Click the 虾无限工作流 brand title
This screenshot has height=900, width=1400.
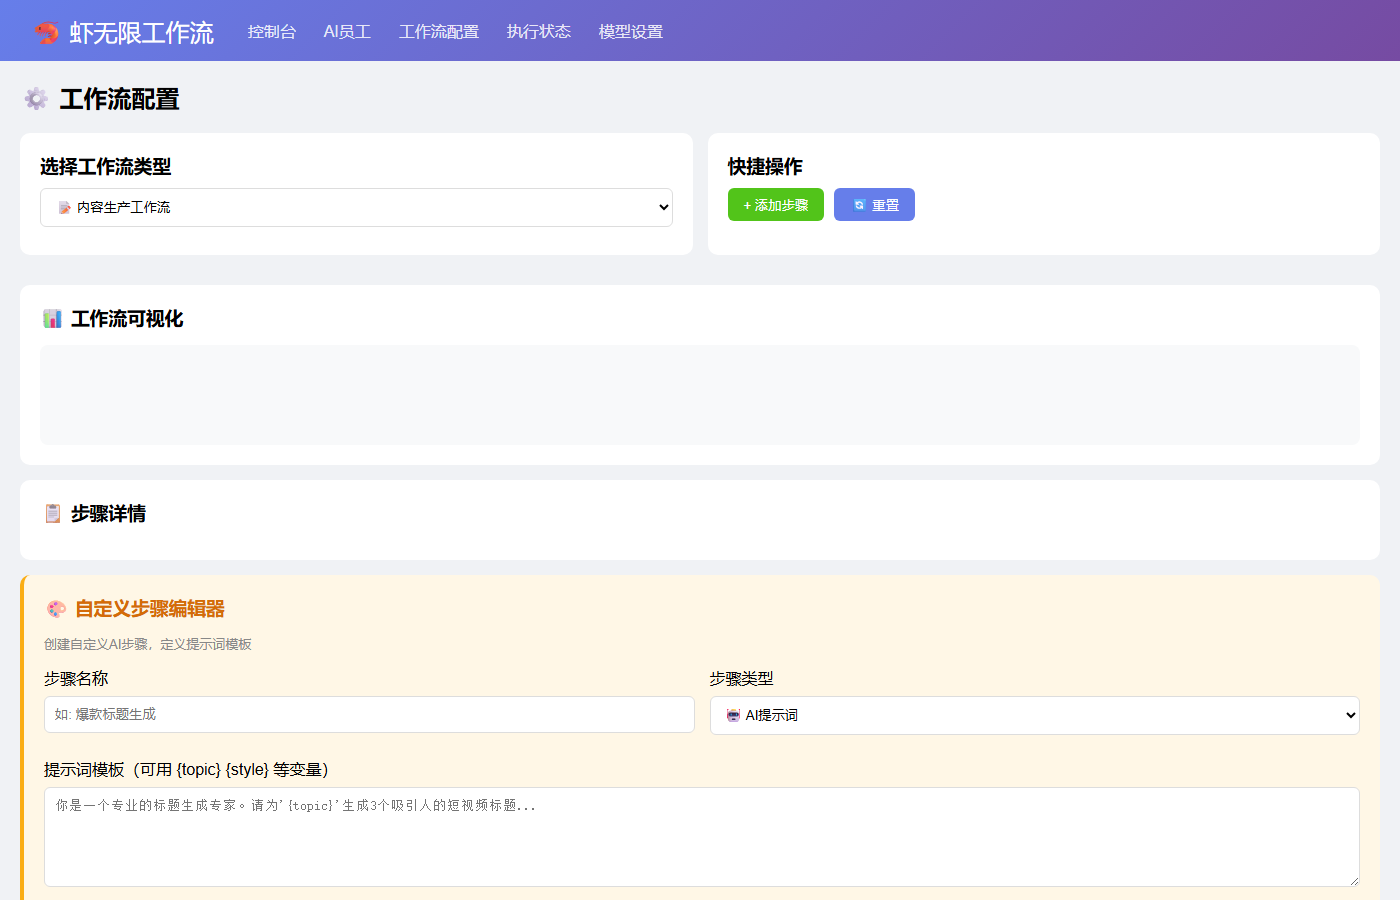142,33
